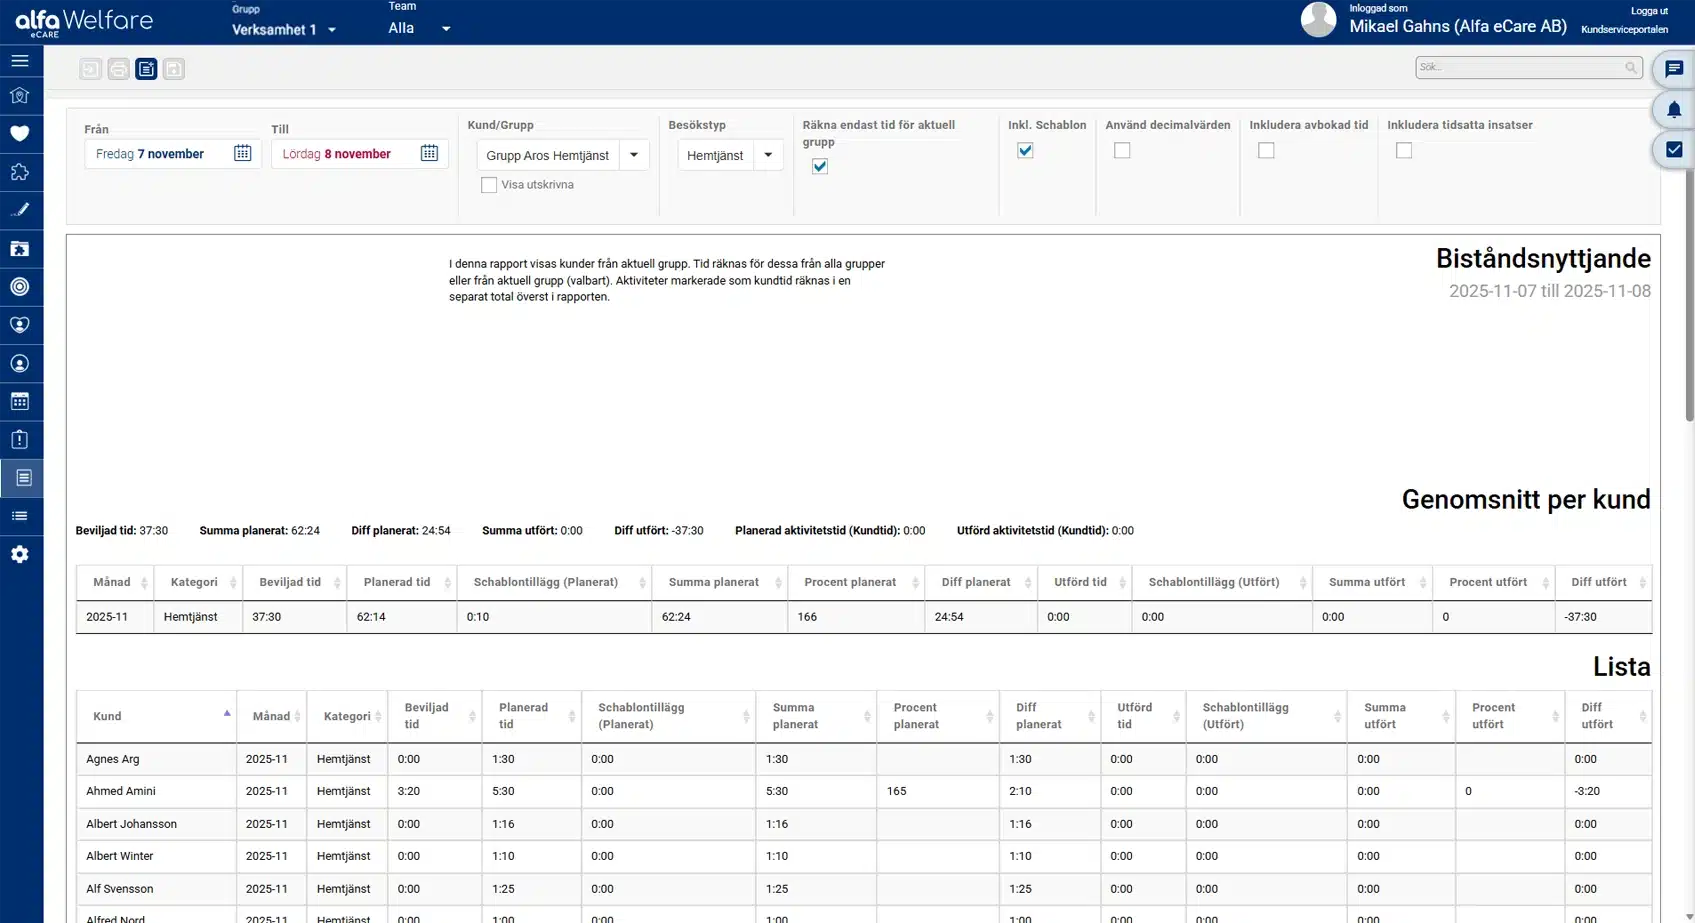Screen dimensions: 1695x923
Task: Select the heart icon in the sidebar
Action: pos(20,133)
